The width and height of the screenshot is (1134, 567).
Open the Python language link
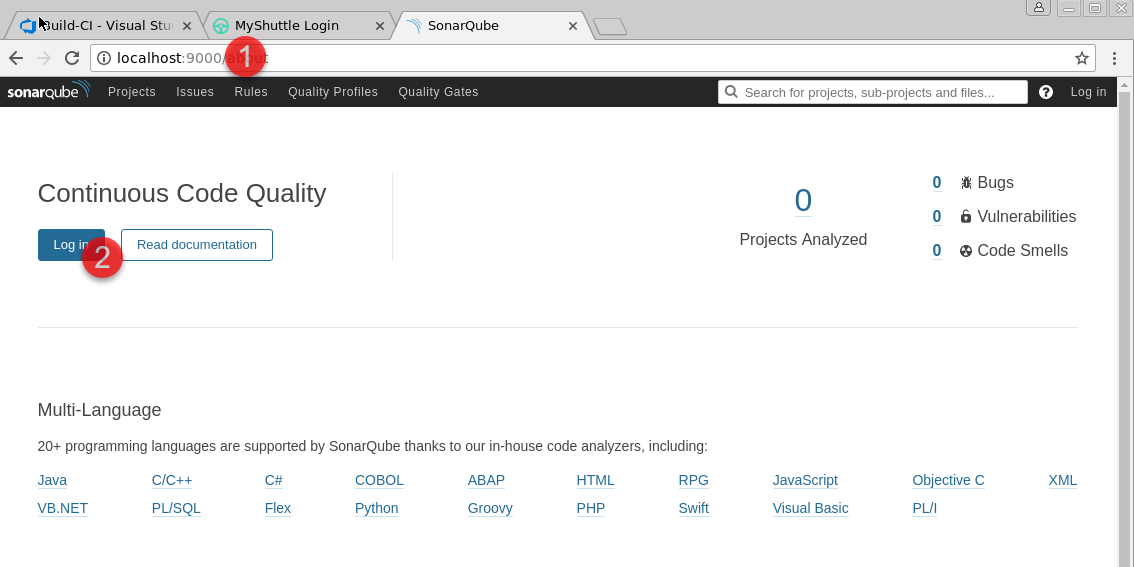[x=376, y=508]
